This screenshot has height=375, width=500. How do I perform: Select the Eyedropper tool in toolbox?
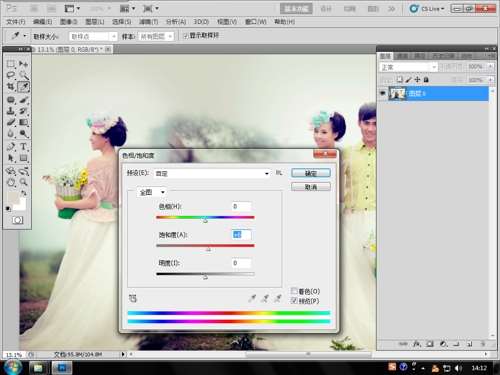click(x=24, y=87)
